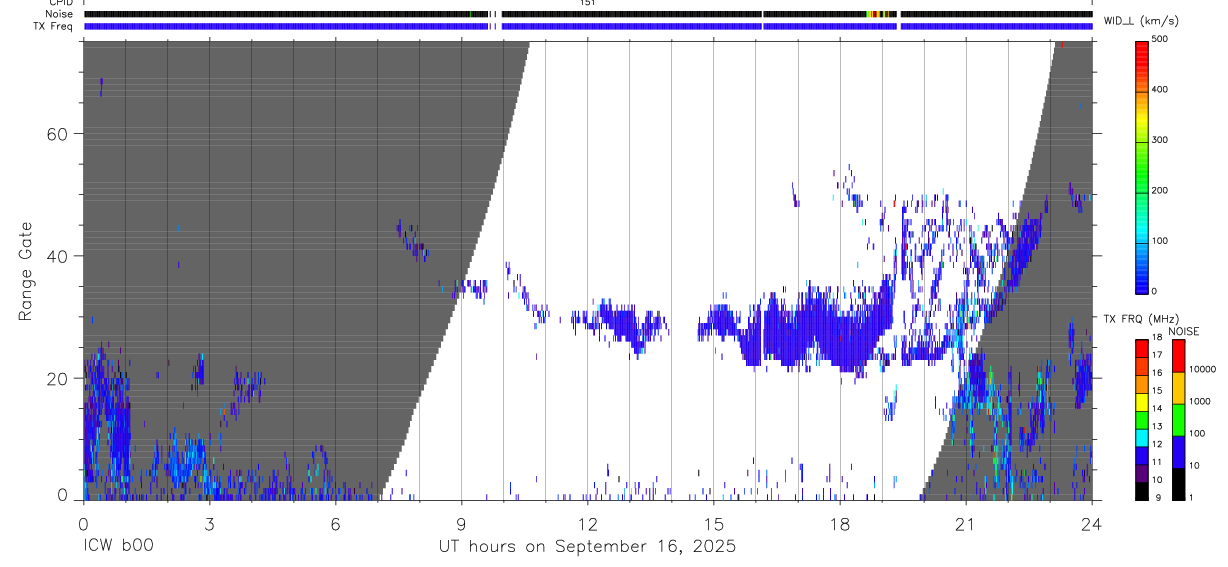
Task: Click the 'TX FRQ (MHz)' legend title
Action: (x=1139, y=319)
